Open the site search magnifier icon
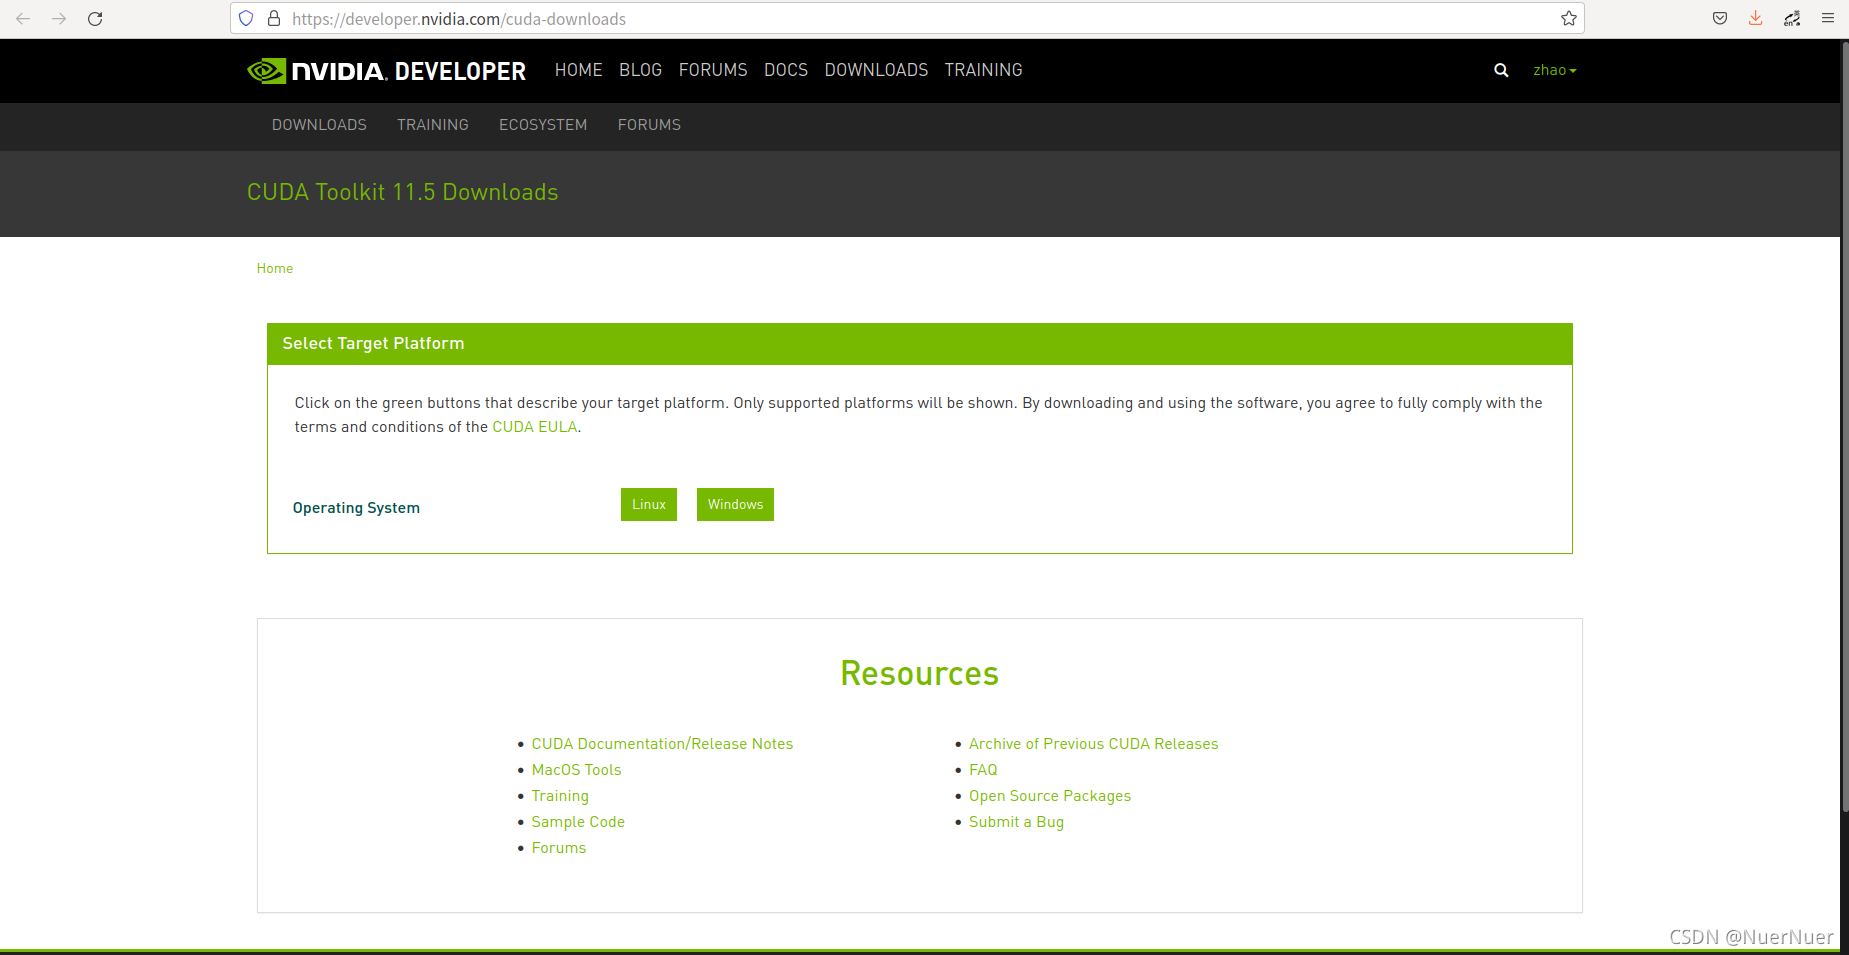Viewport: 1849px width, 955px height. point(1501,70)
